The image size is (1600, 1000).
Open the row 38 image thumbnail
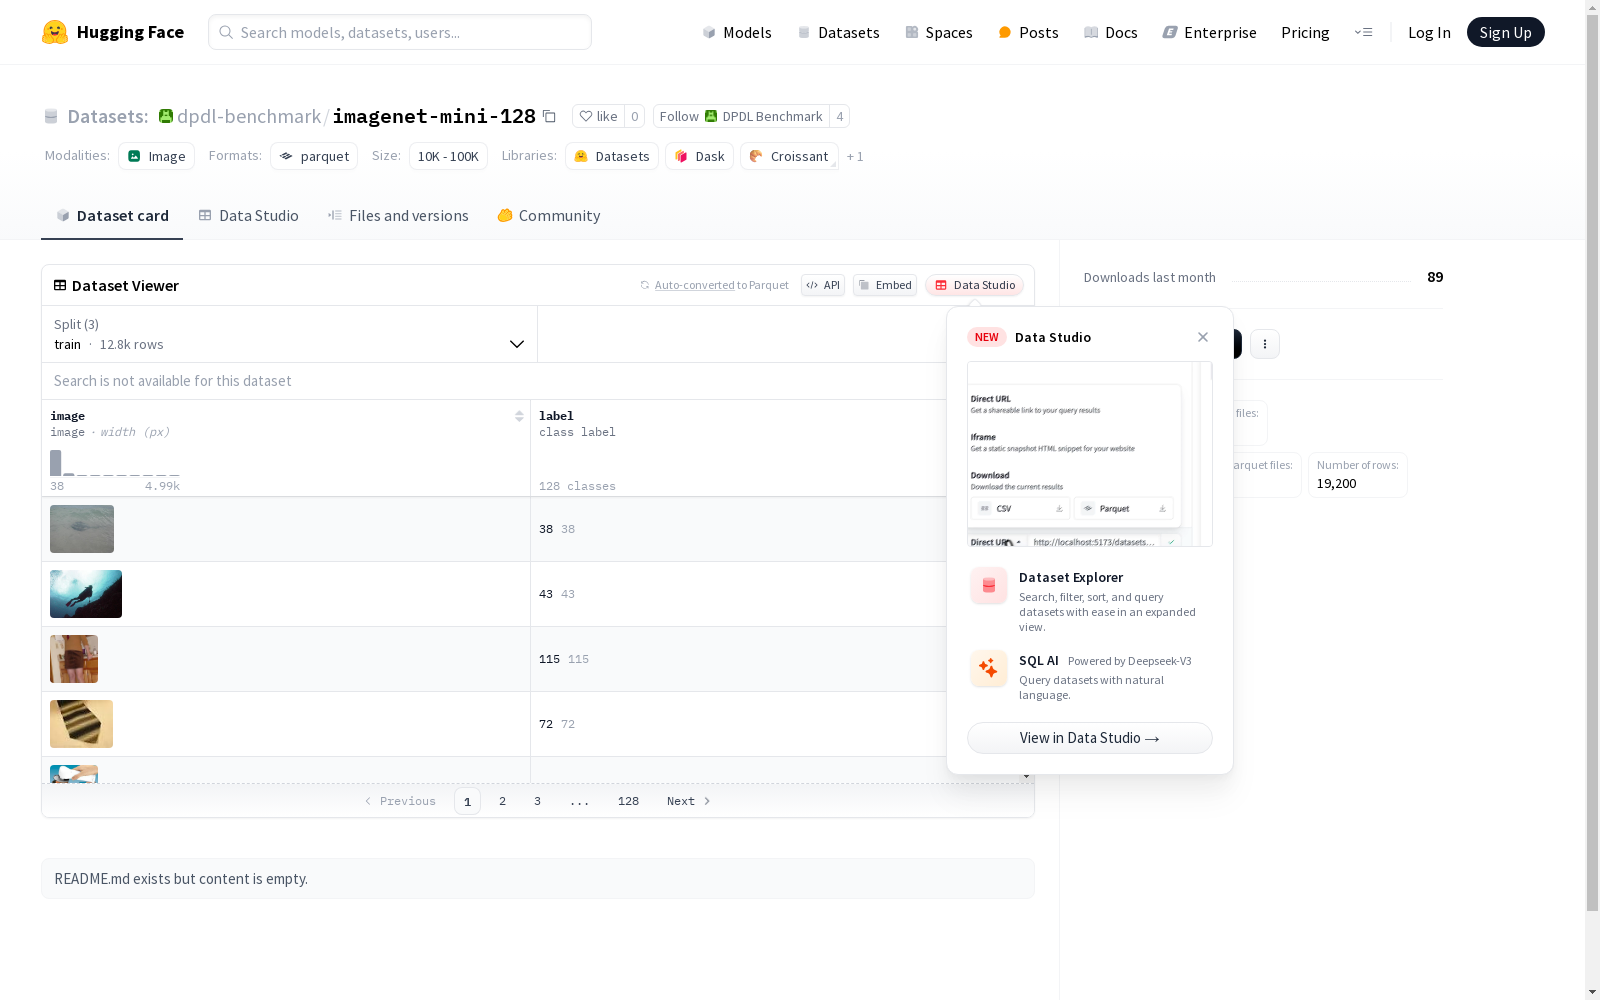click(x=82, y=529)
